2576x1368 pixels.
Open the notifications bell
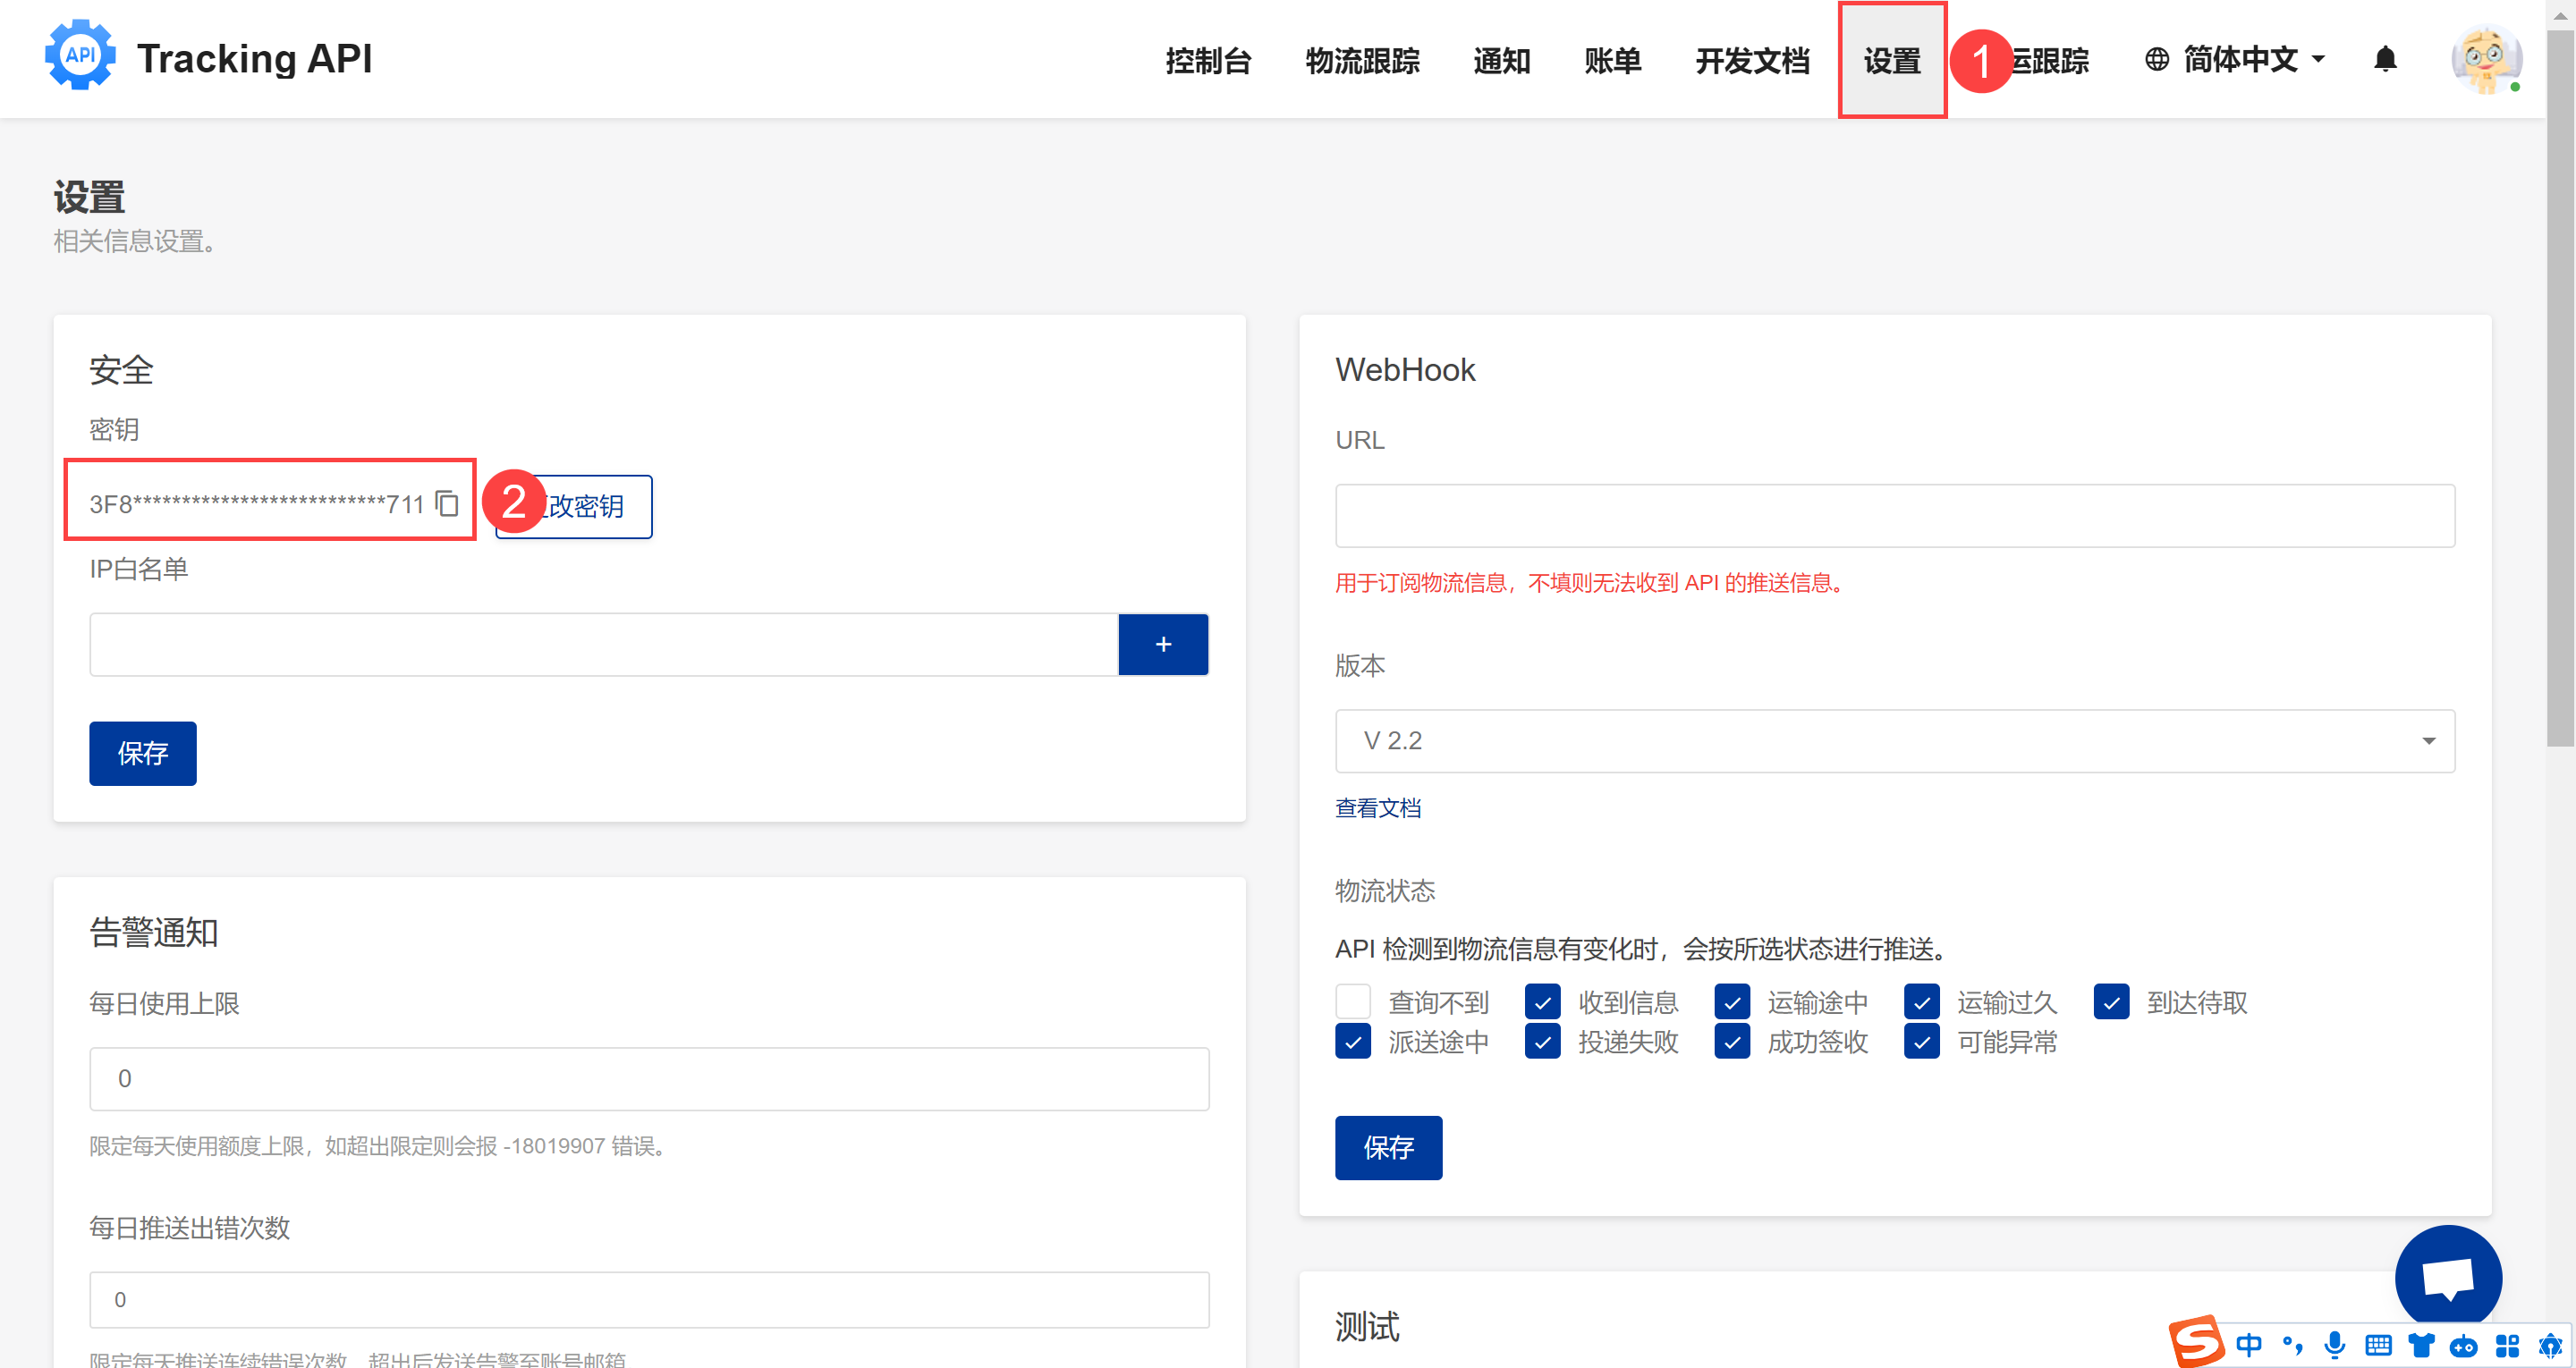pyautogui.click(x=2385, y=60)
